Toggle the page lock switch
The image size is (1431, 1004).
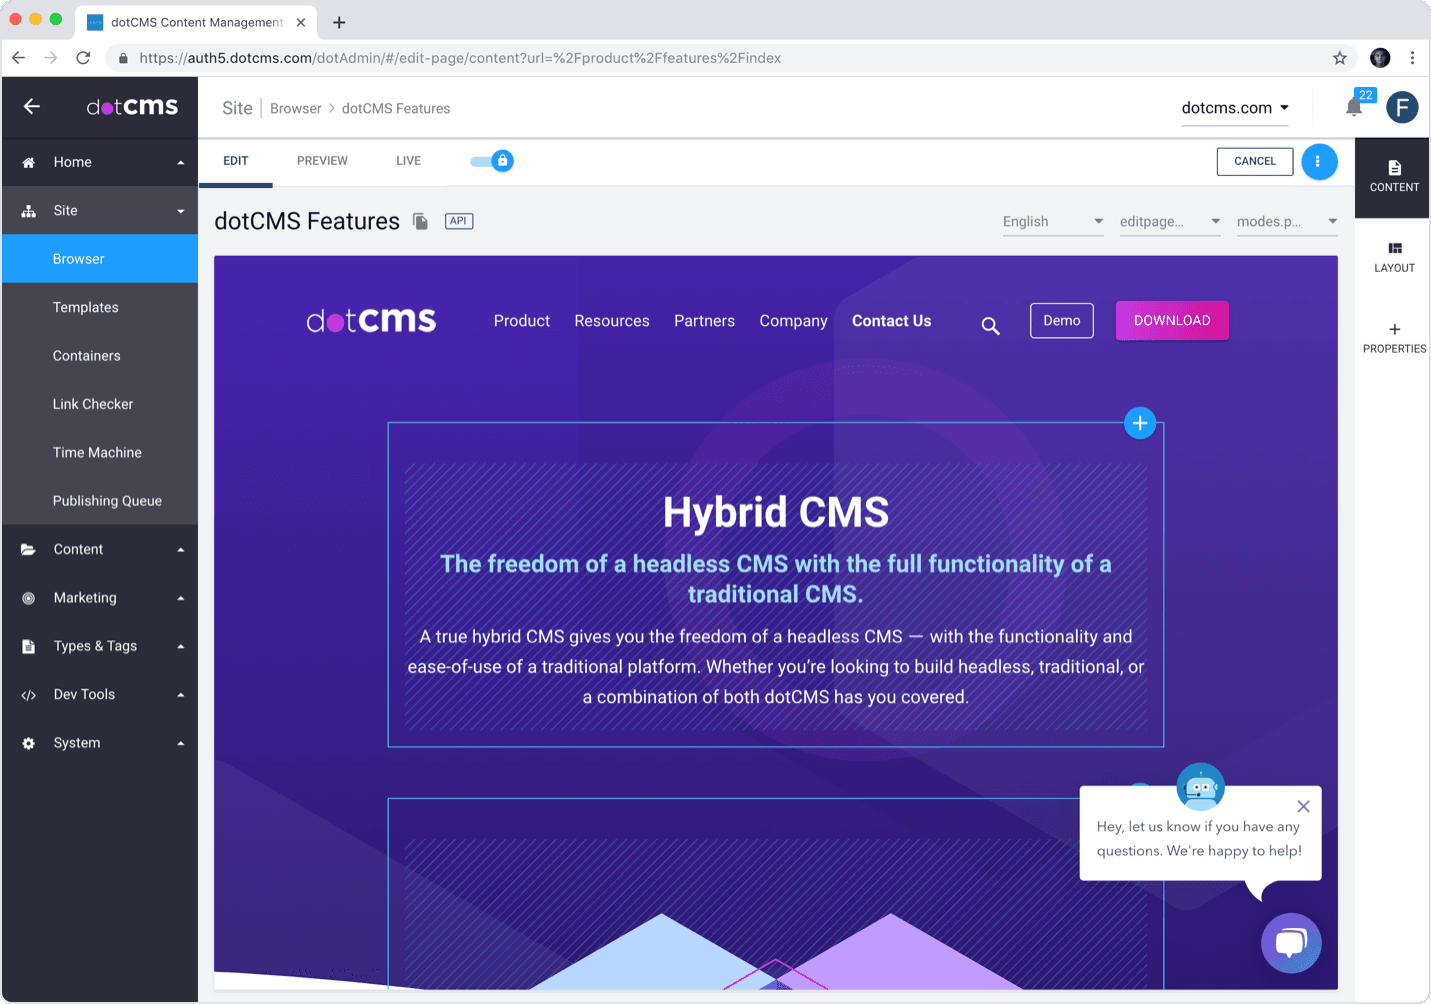pos(492,161)
